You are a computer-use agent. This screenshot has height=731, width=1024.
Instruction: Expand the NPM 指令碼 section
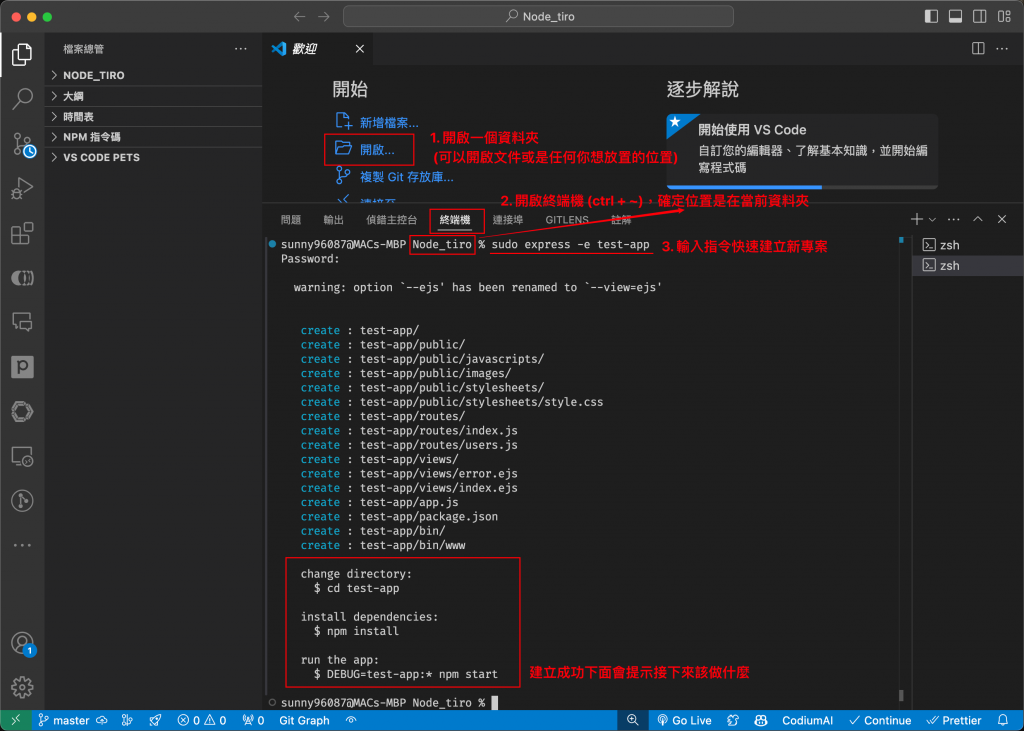(153, 137)
